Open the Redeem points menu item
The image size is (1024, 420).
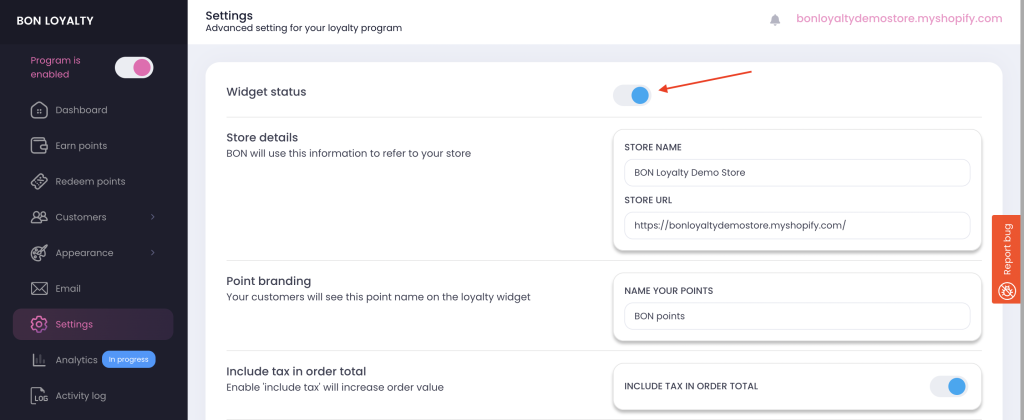tap(93, 182)
